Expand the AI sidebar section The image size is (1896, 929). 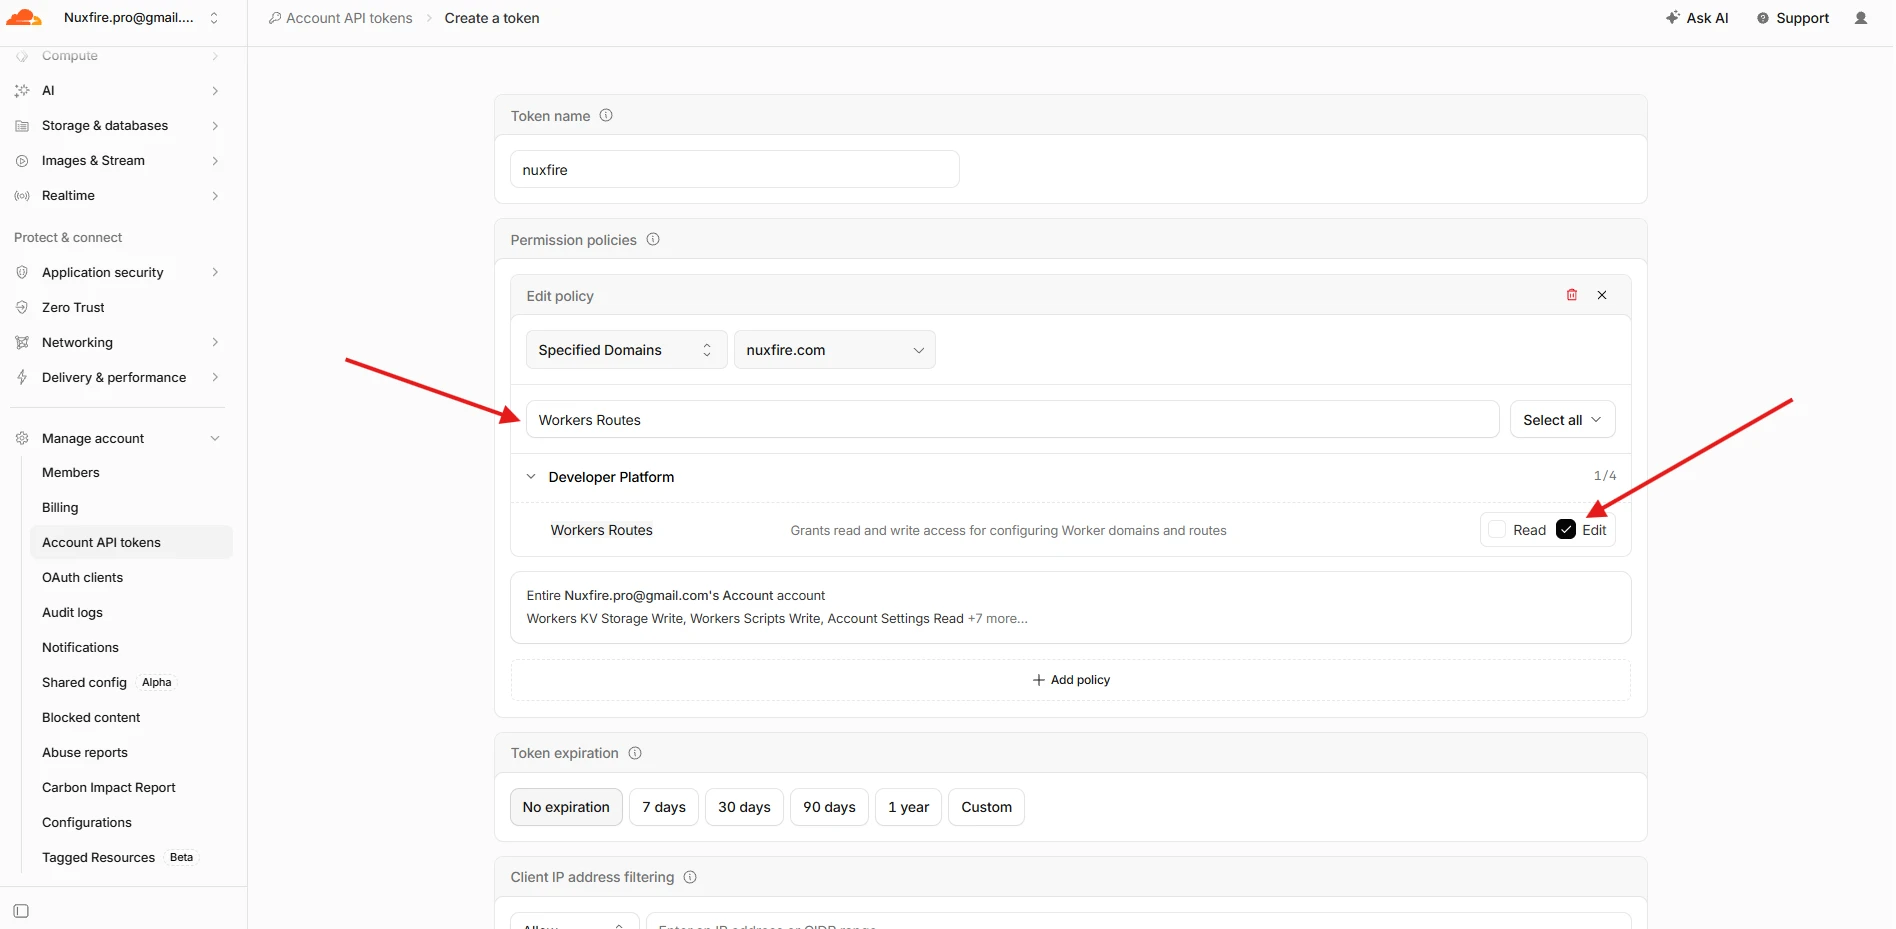[x=215, y=91]
